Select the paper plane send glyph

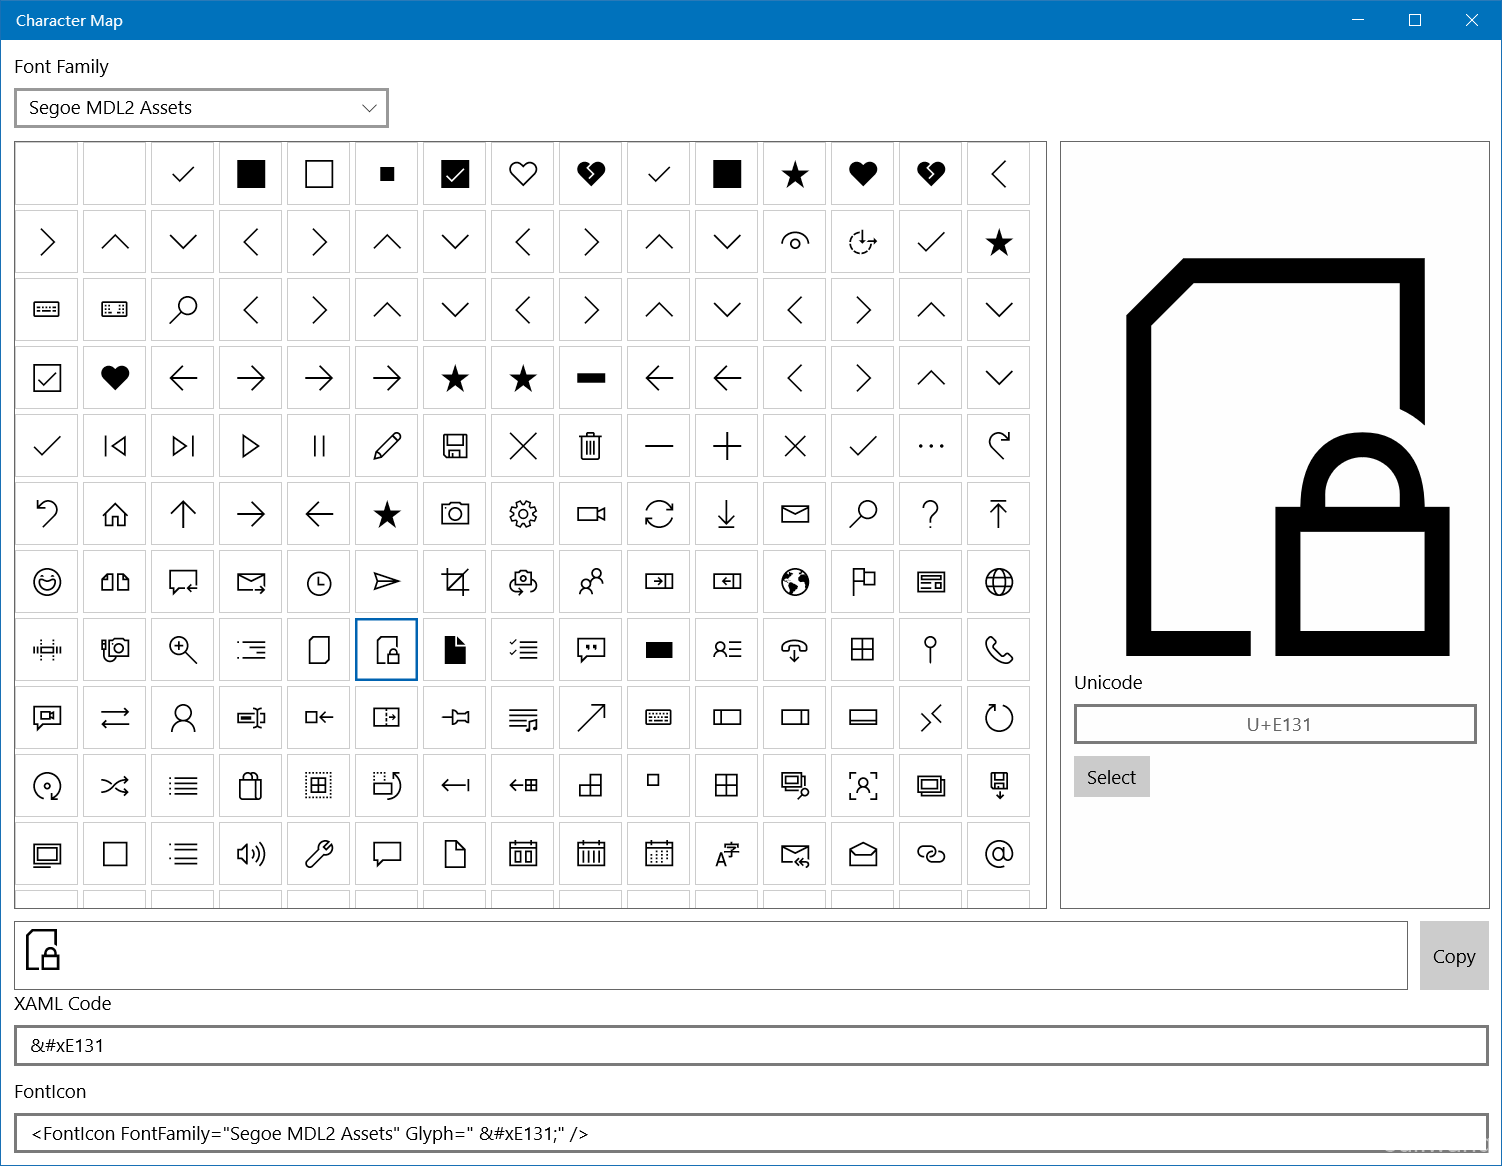[387, 582]
